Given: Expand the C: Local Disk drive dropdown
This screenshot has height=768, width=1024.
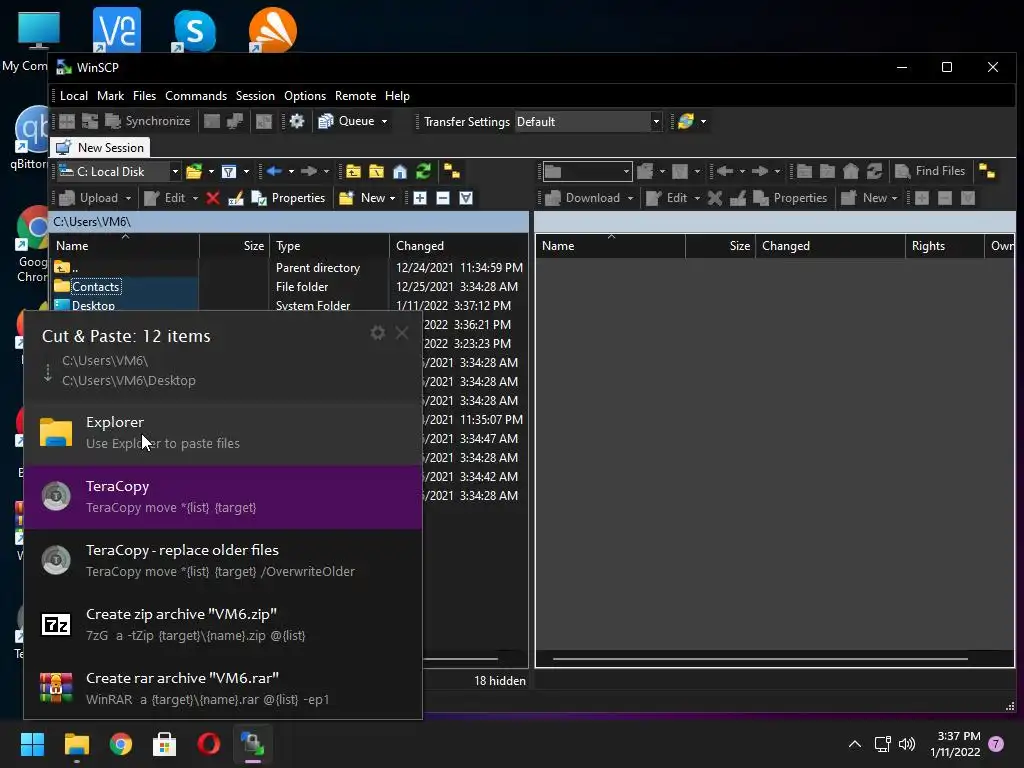Looking at the screenshot, I should click(x=175, y=172).
